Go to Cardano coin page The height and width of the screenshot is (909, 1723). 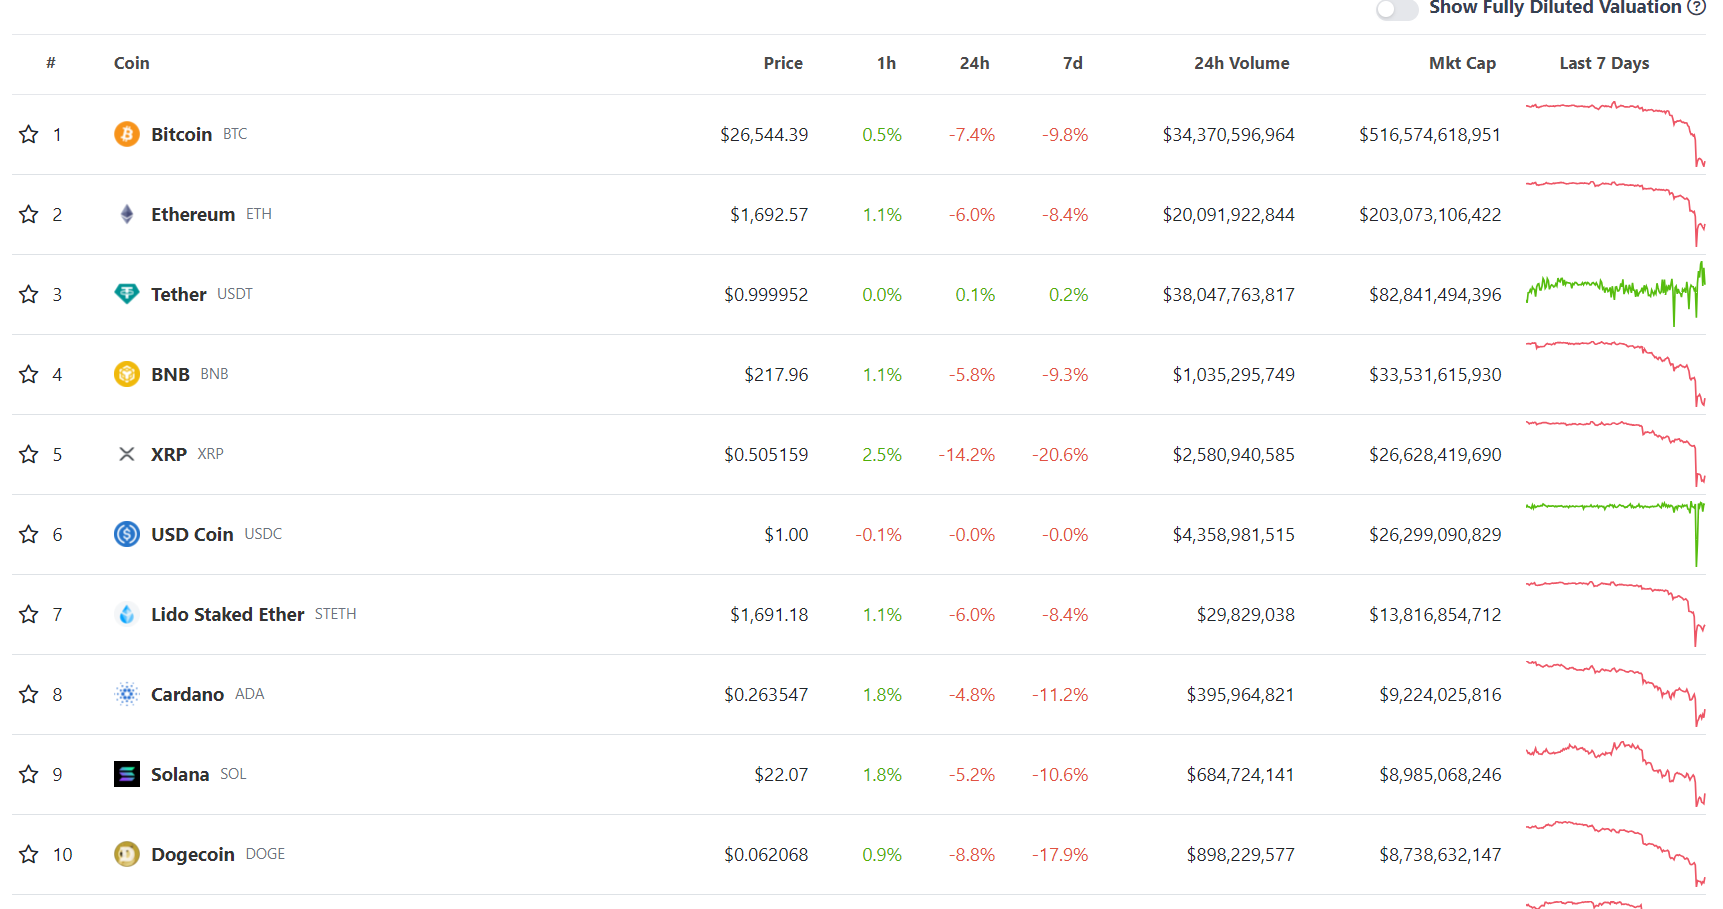tap(187, 694)
